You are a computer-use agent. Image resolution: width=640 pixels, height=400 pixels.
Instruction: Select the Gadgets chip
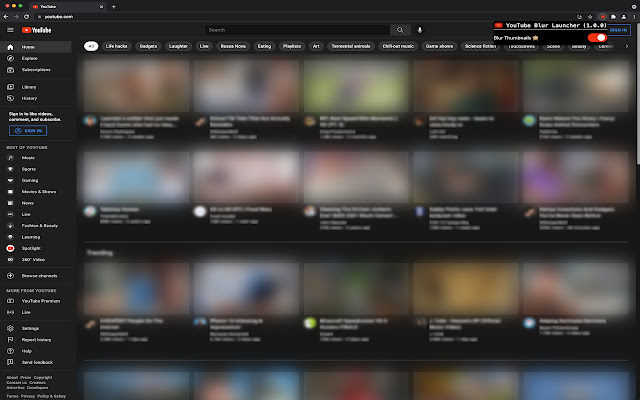(x=148, y=46)
